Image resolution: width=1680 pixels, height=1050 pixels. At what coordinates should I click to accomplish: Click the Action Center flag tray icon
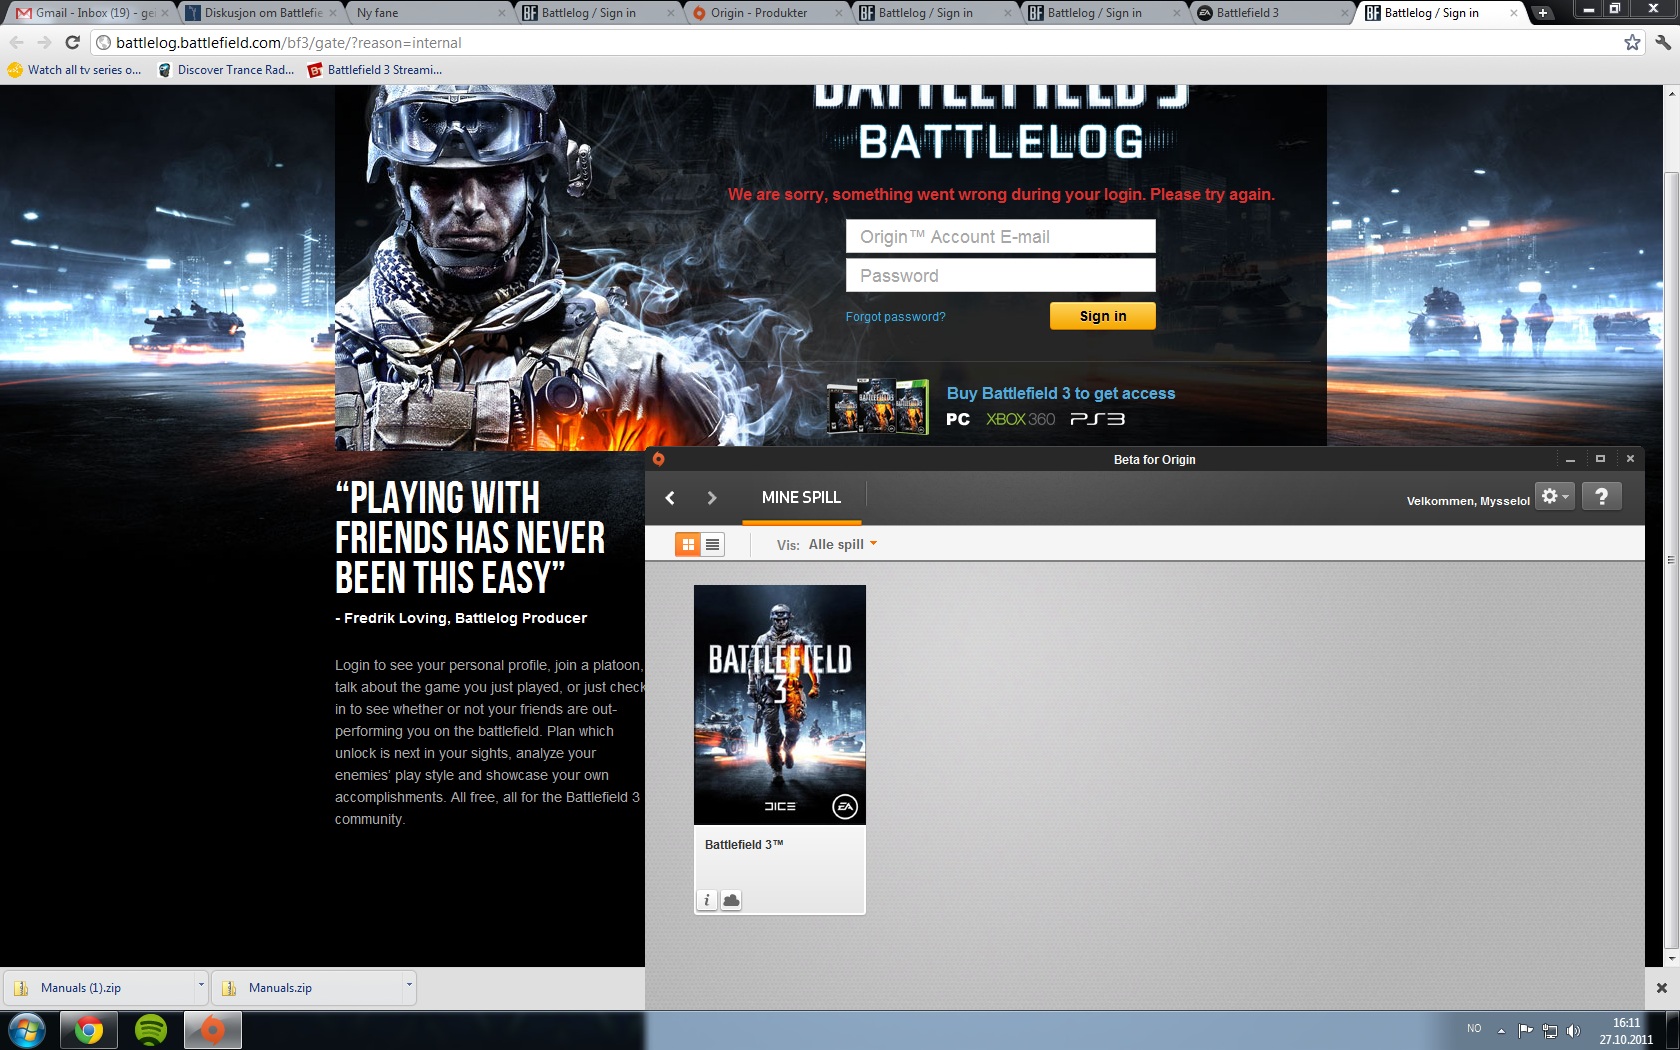point(1526,1030)
